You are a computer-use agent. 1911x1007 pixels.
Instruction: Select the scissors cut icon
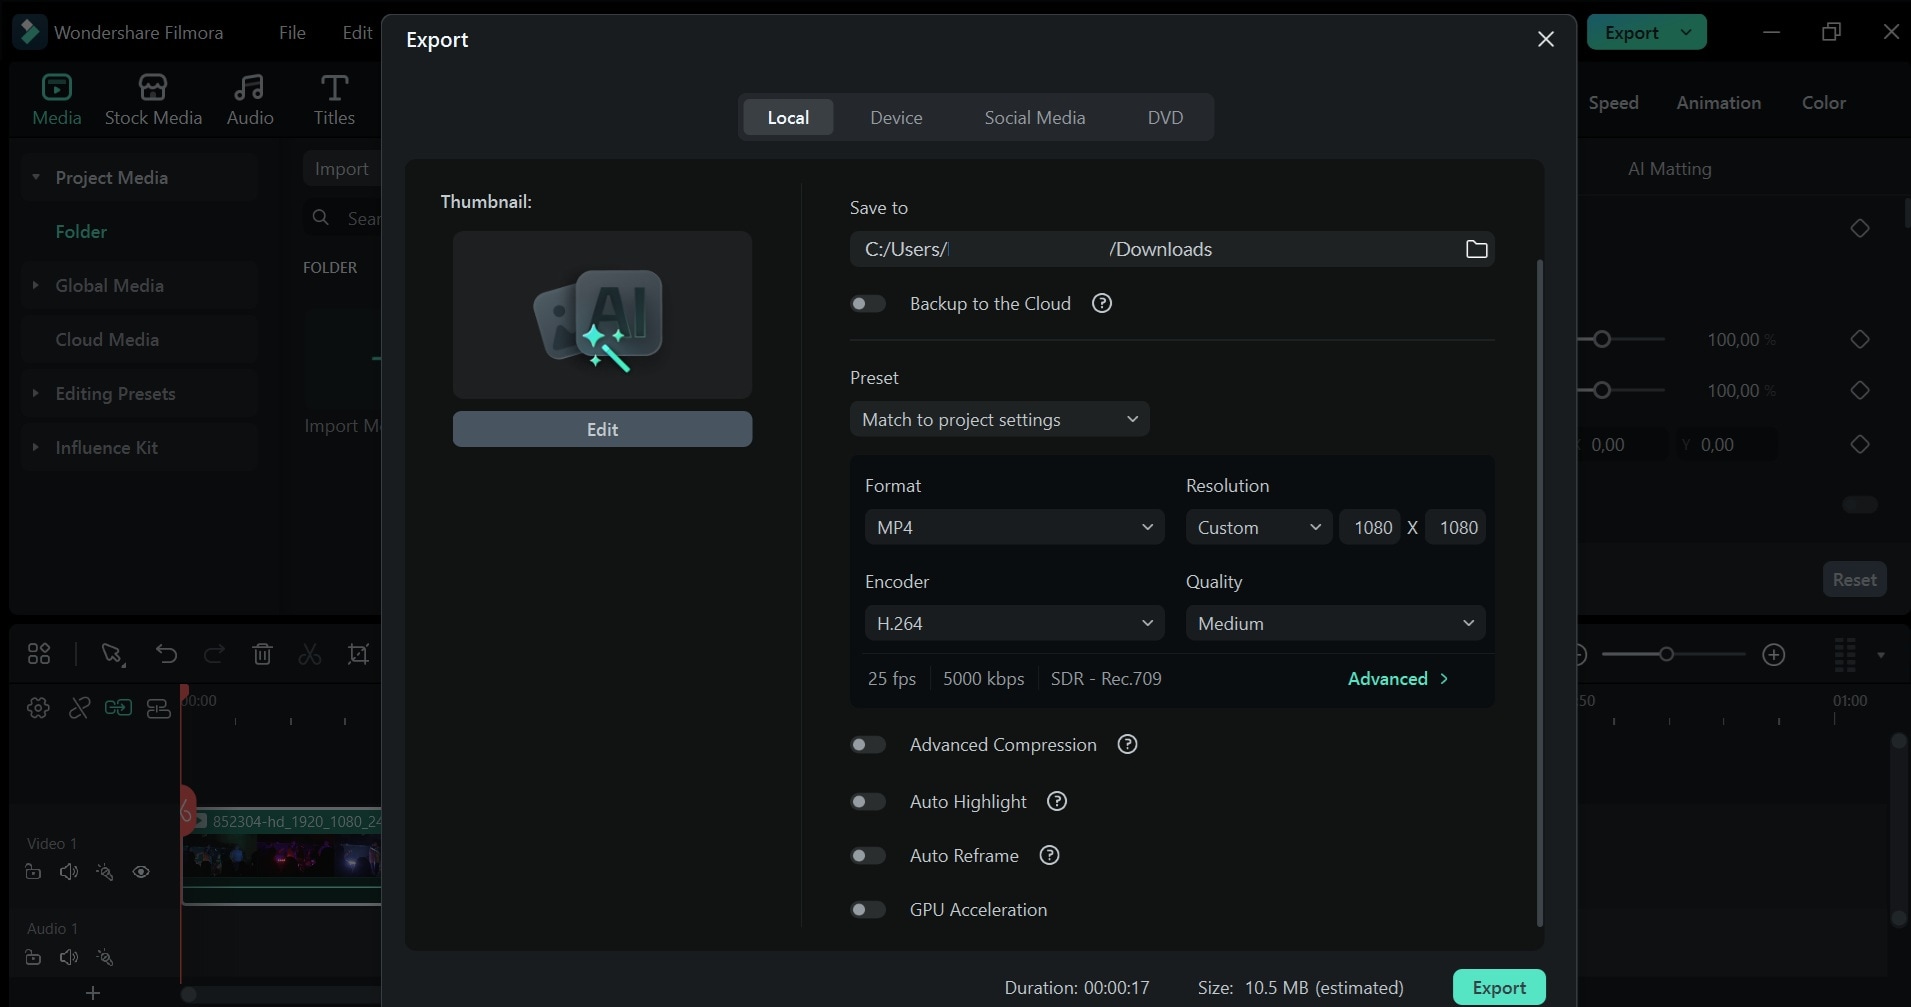(x=309, y=654)
